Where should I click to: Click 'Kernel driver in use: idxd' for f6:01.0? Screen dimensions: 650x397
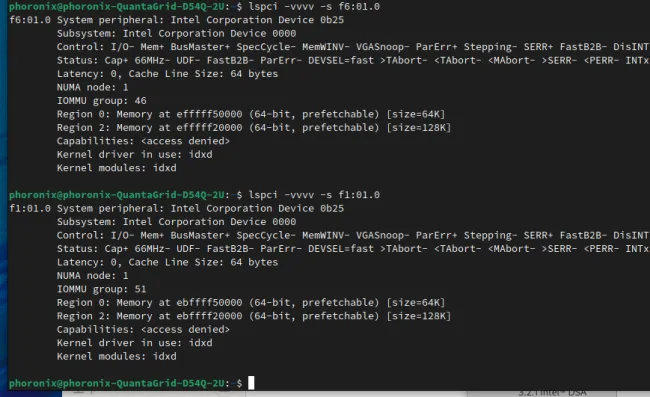pyautogui.click(x=135, y=155)
